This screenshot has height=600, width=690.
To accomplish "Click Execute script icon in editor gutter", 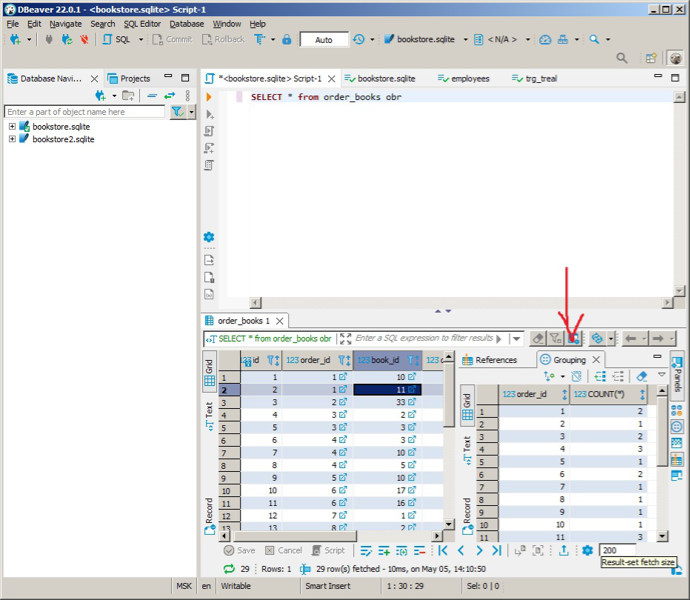I will tap(209, 131).
